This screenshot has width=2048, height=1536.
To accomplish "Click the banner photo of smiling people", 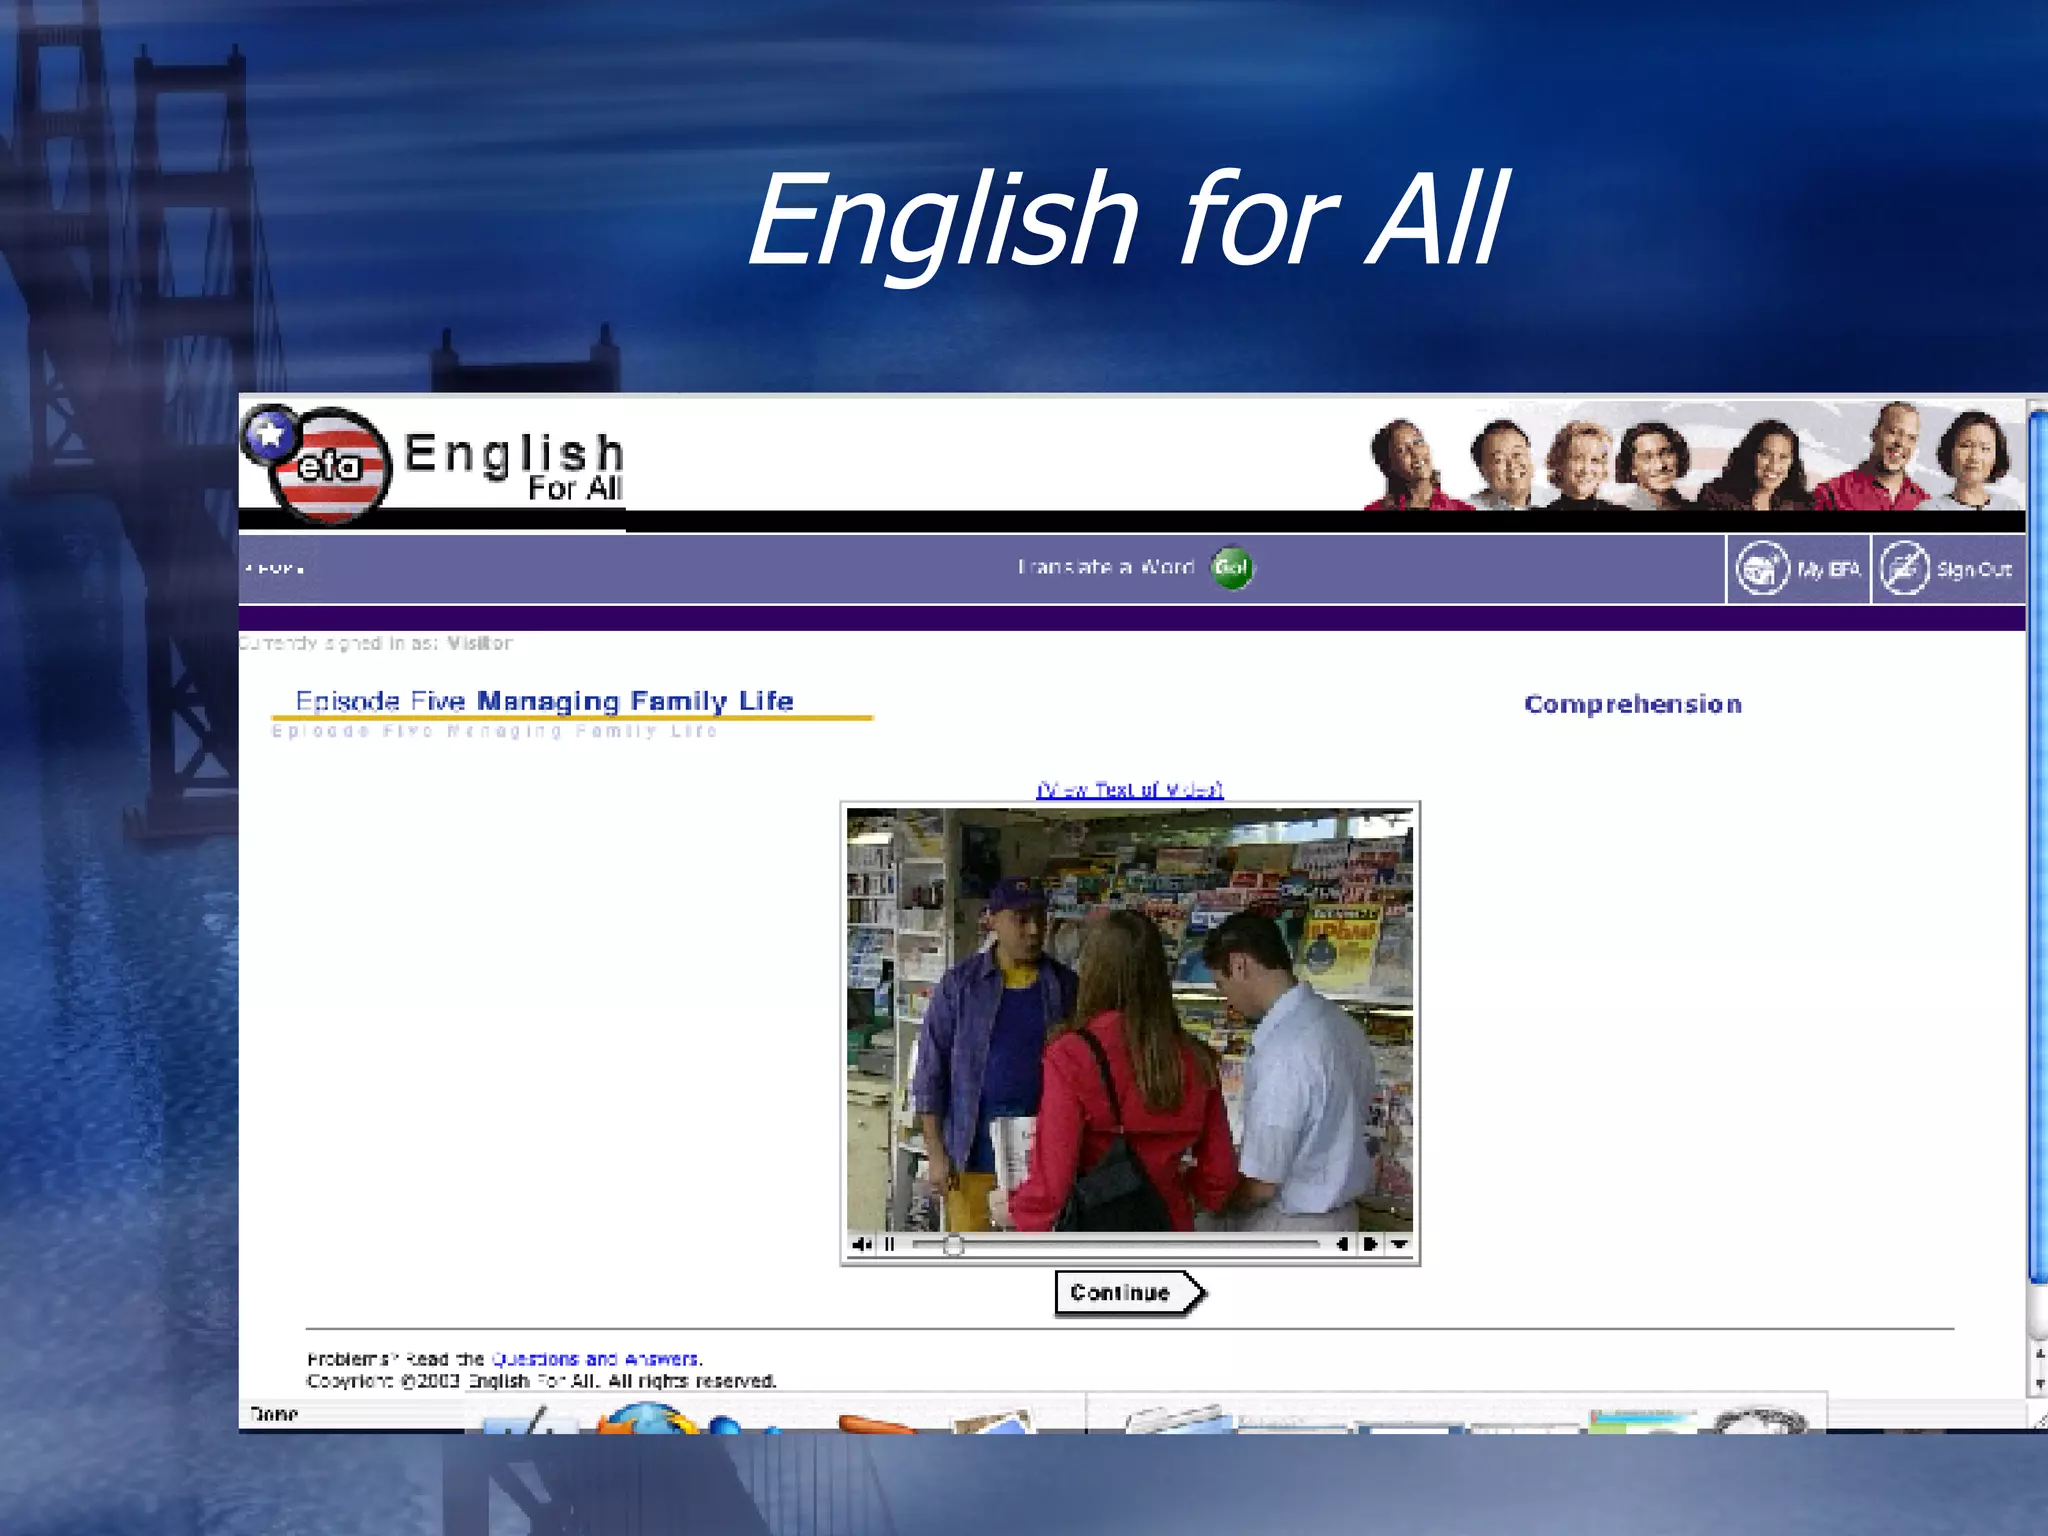I will coord(1694,455).
